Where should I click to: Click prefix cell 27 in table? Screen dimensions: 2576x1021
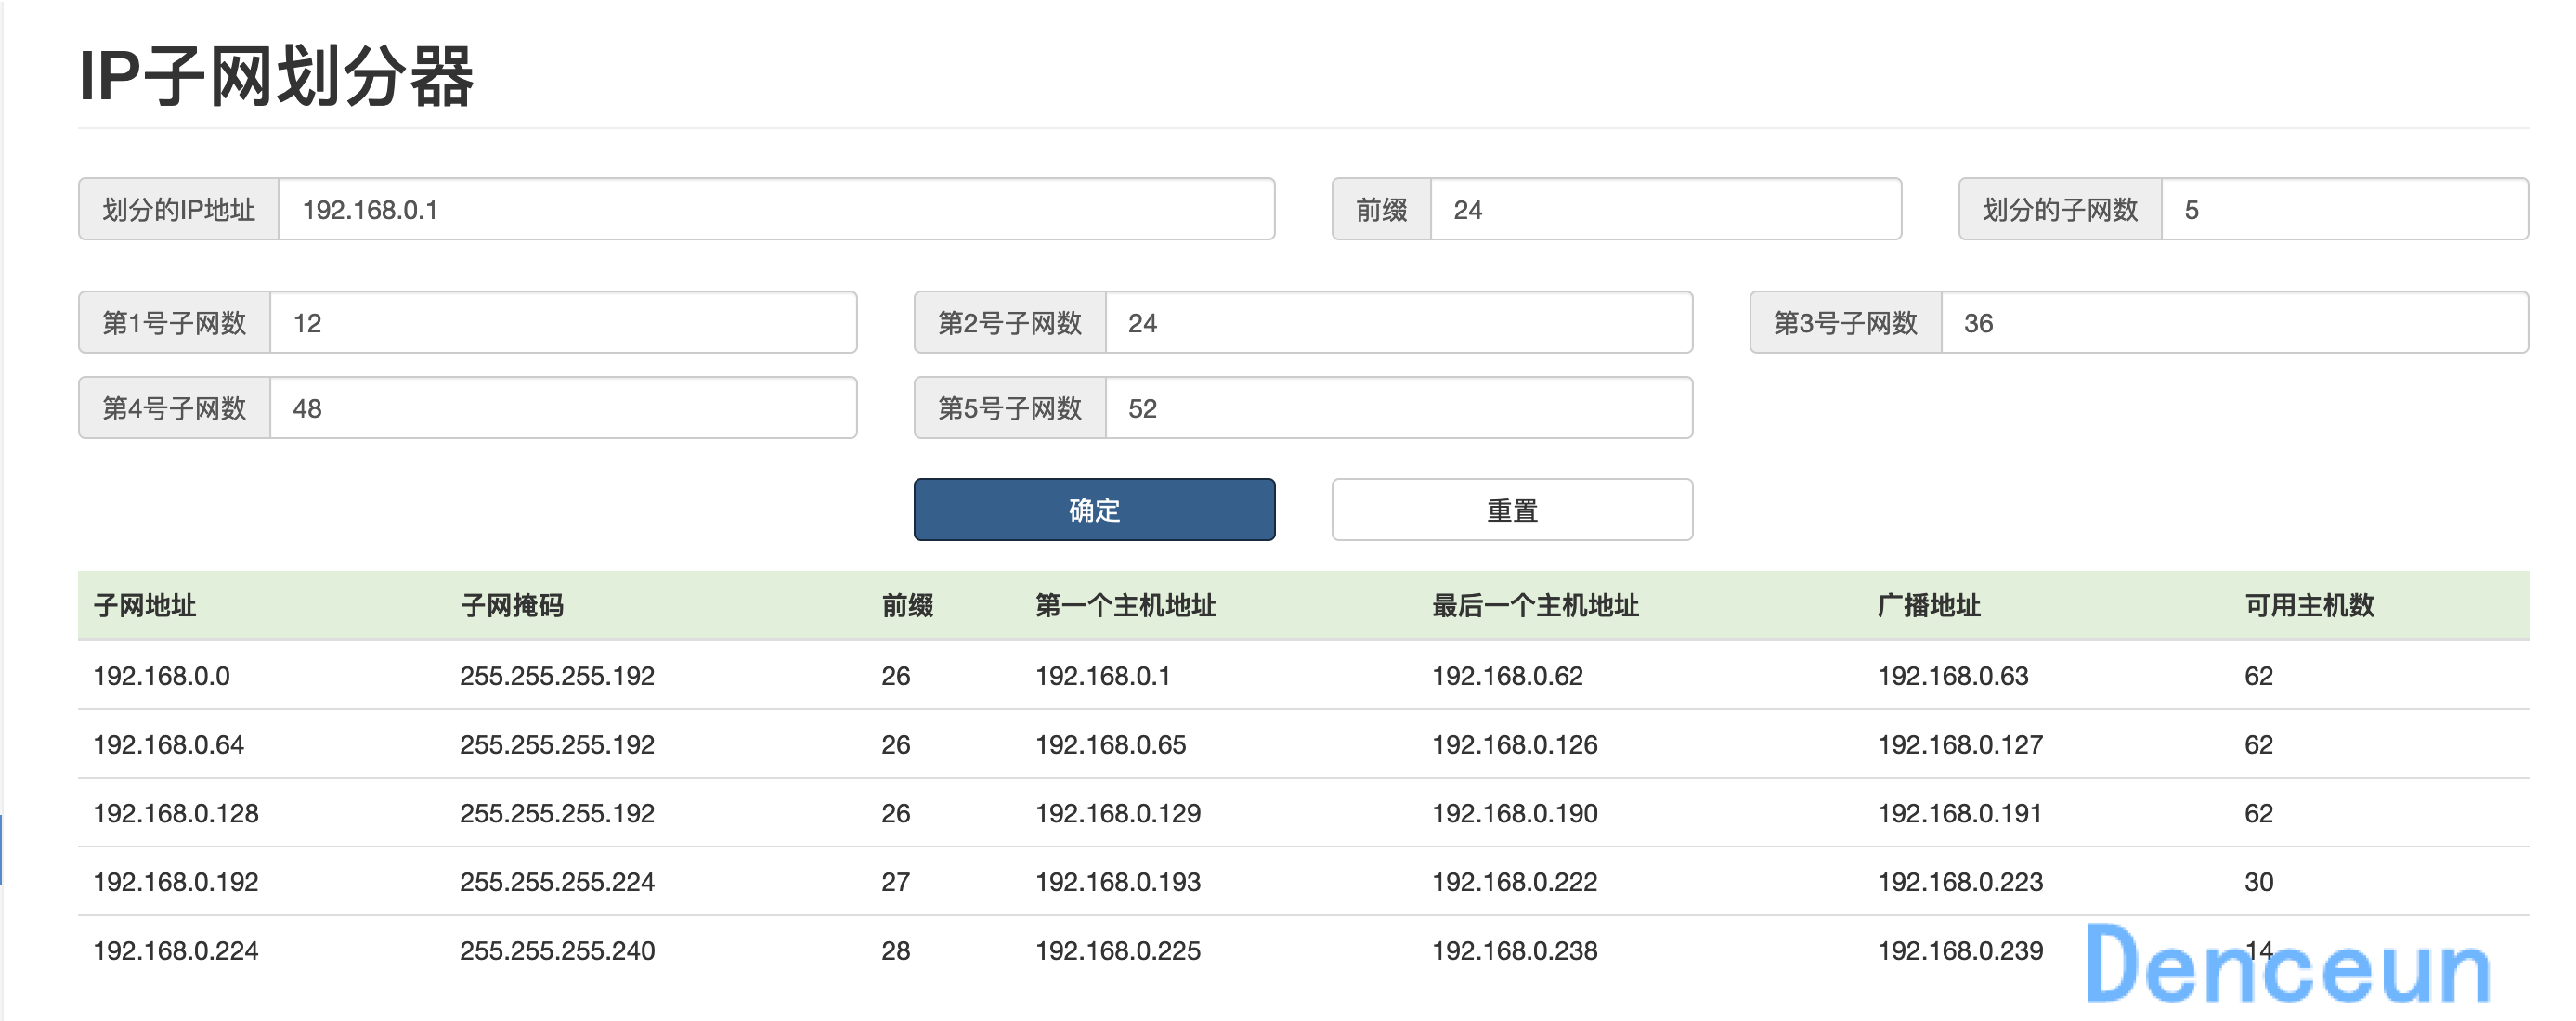(895, 882)
